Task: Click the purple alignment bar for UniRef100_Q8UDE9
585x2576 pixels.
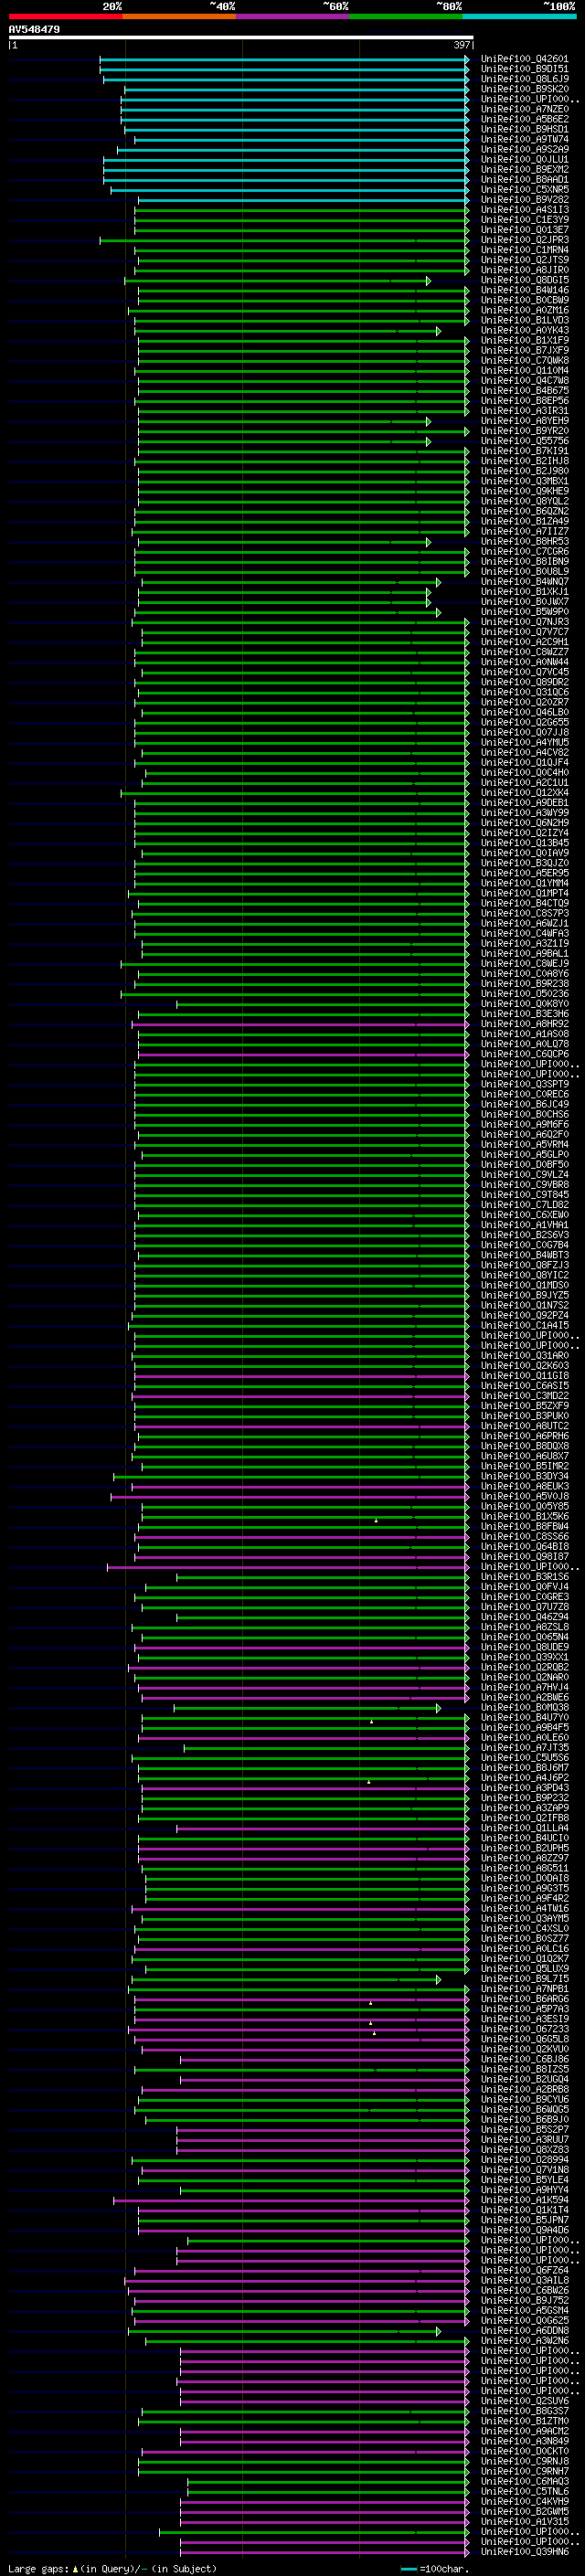Action: coord(301,1647)
